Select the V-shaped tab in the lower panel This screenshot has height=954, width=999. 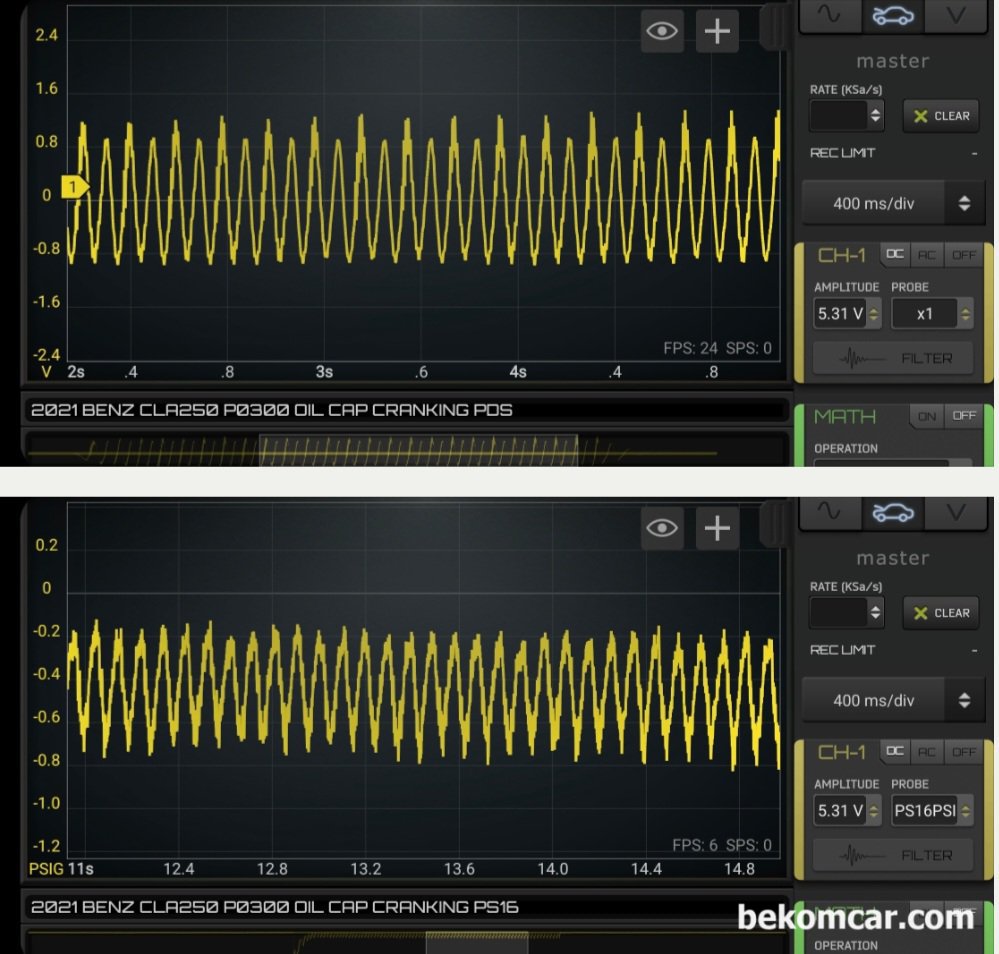click(x=956, y=512)
